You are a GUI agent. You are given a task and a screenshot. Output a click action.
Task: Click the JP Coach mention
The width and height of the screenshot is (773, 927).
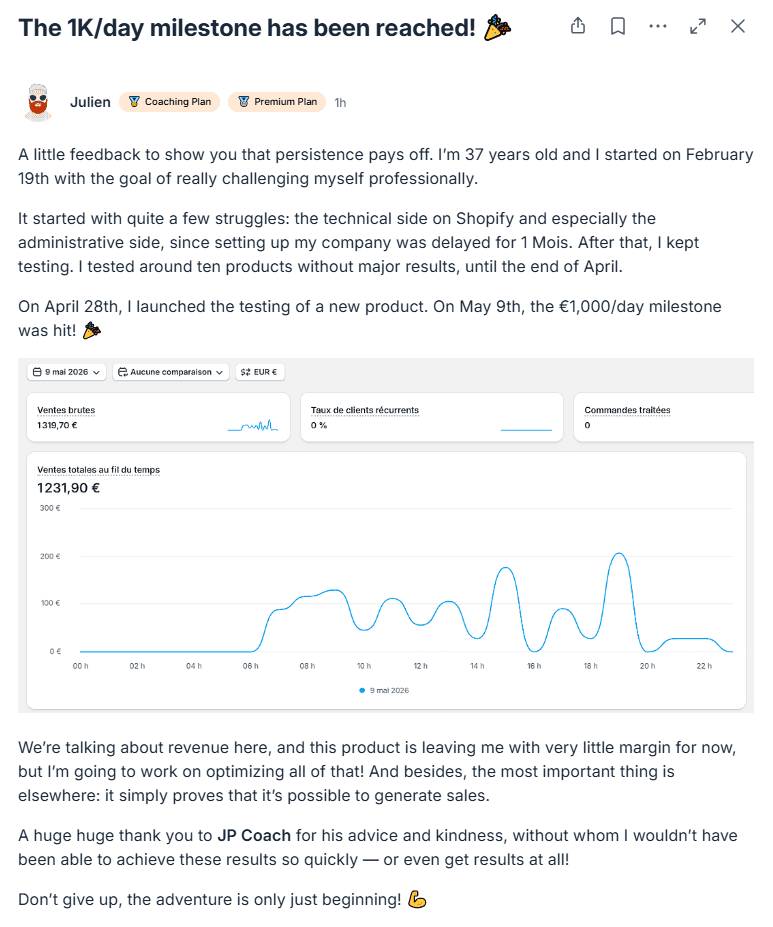click(254, 835)
